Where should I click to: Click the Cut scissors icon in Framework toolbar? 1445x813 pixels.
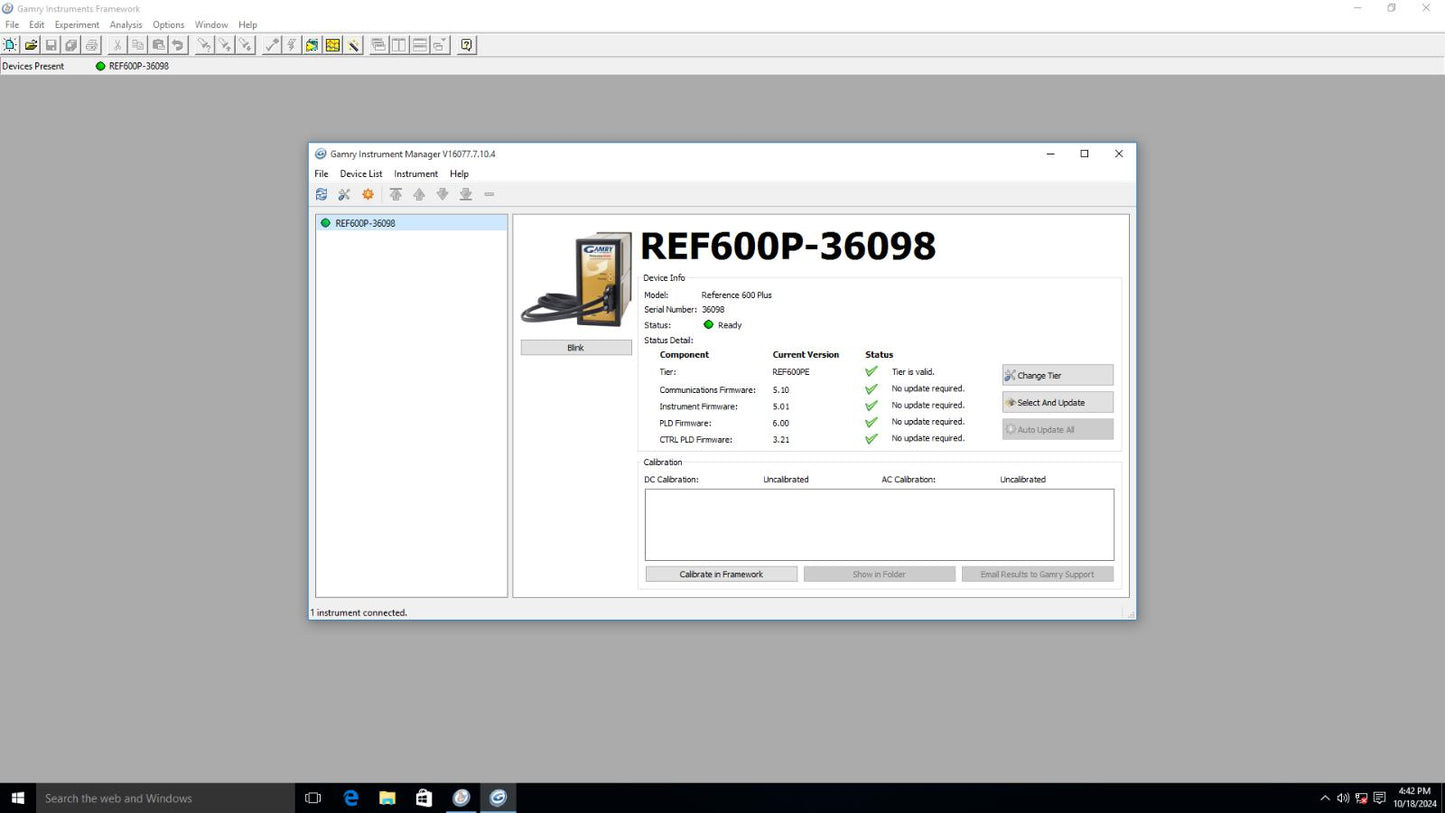click(117, 45)
